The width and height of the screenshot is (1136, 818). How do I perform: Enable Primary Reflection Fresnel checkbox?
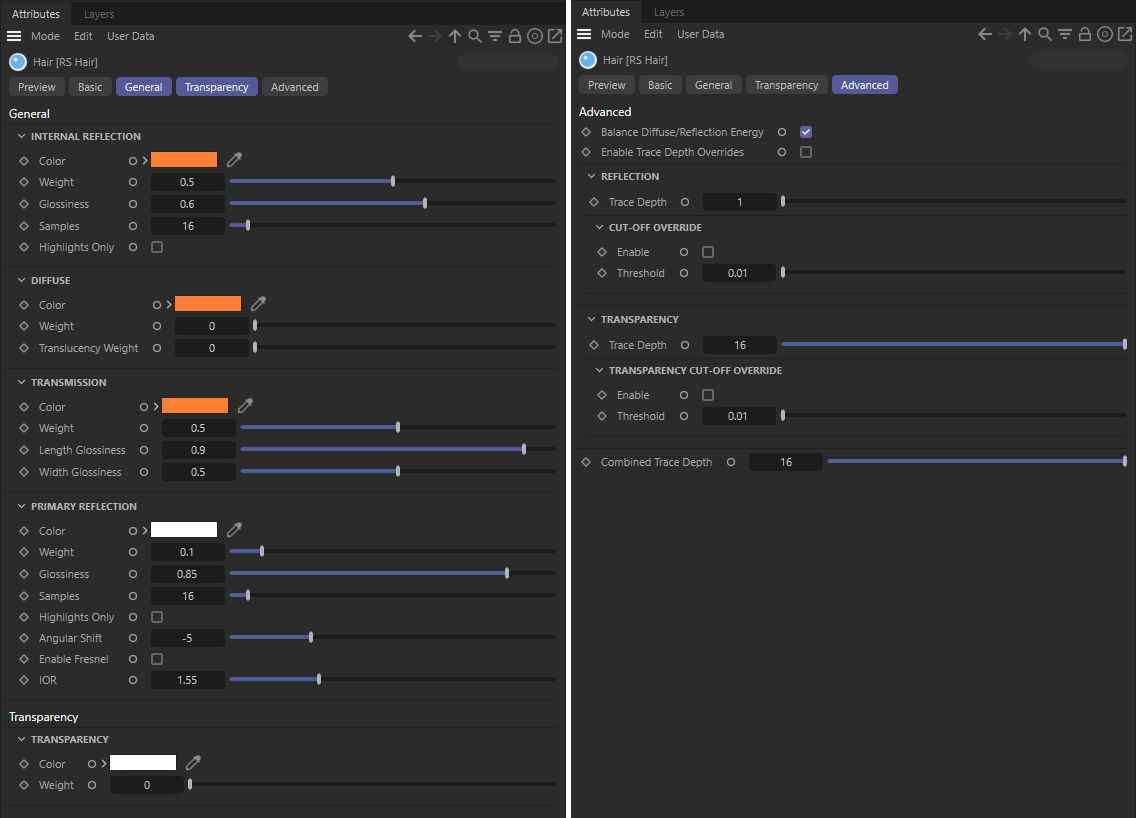click(157, 659)
